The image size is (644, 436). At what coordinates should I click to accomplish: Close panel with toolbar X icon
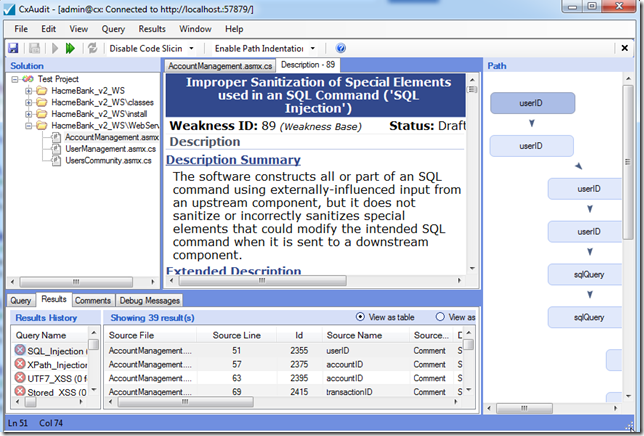pos(625,48)
